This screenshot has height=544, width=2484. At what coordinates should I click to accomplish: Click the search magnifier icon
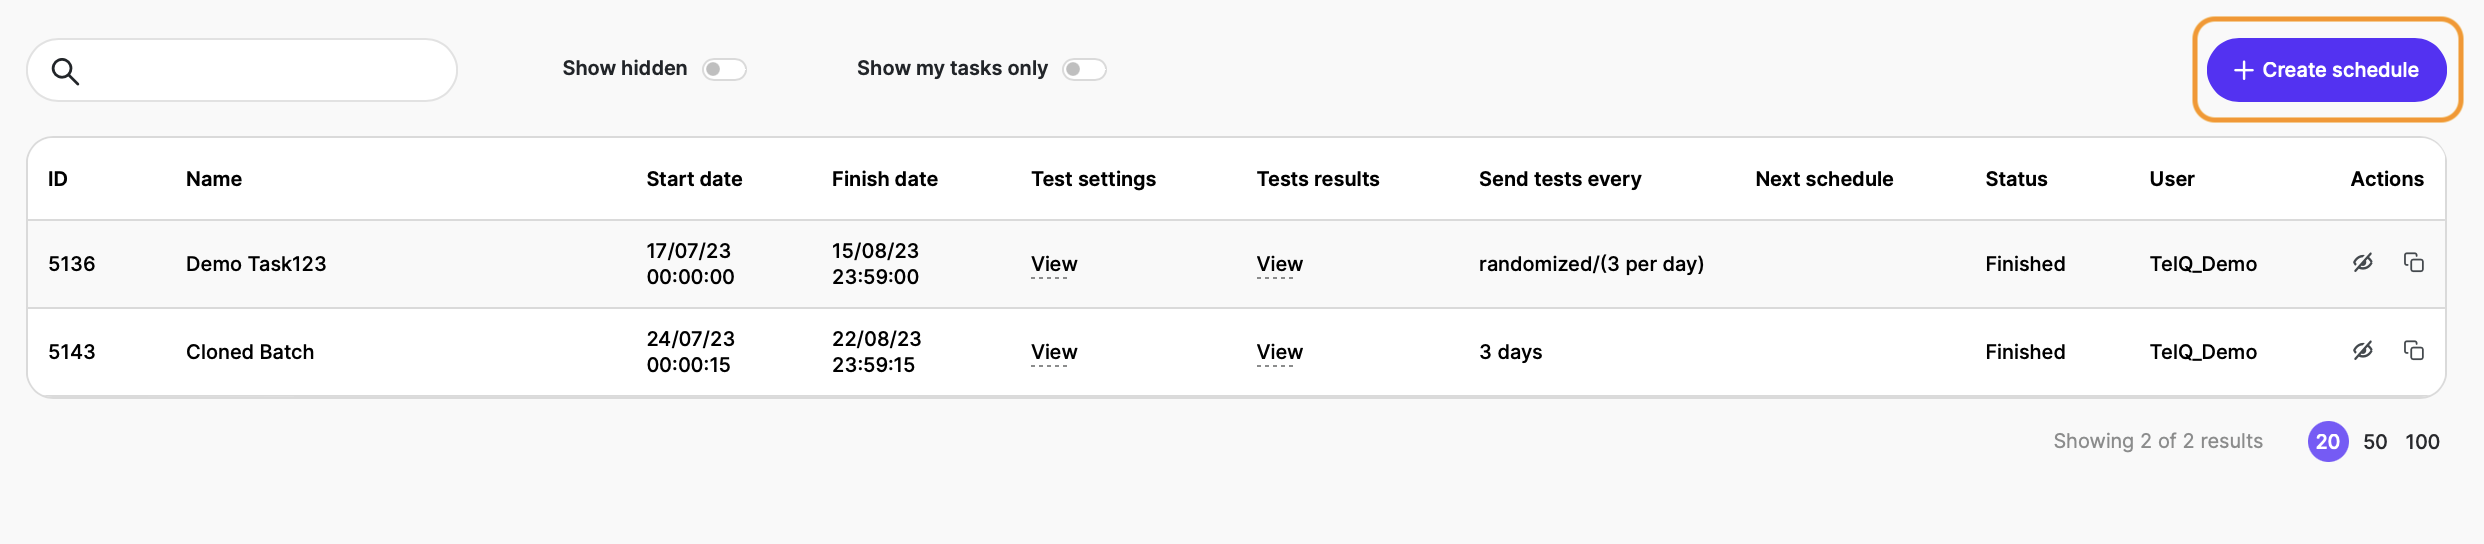point(65,71)
